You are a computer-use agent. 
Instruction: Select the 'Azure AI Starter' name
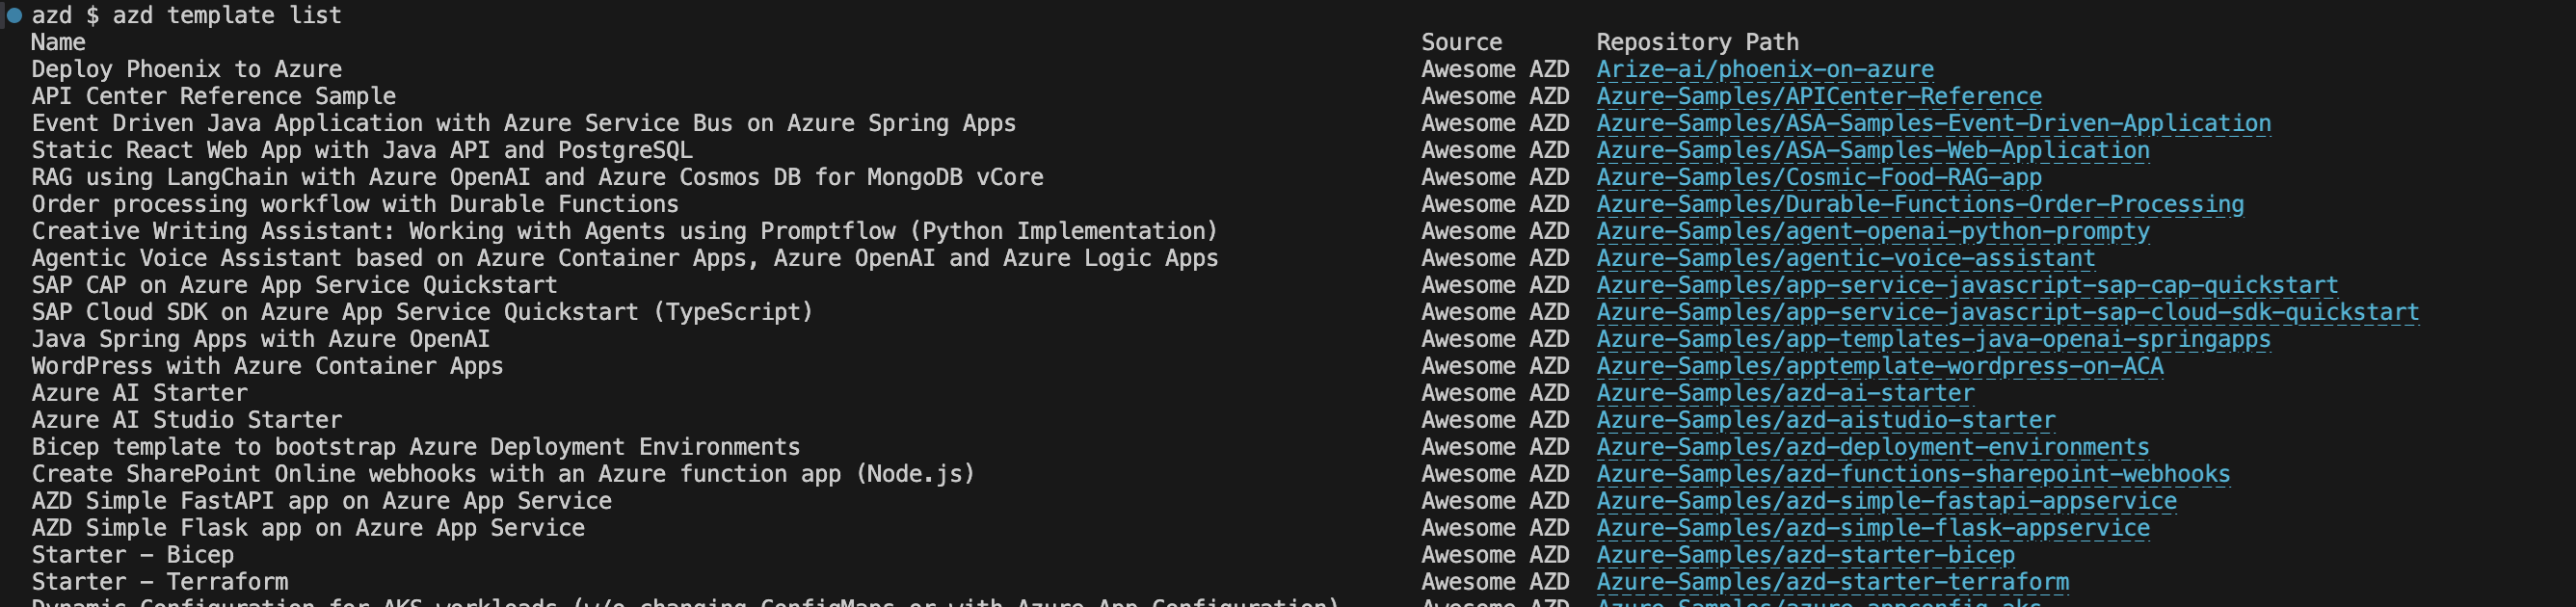[x=139, y=393]
